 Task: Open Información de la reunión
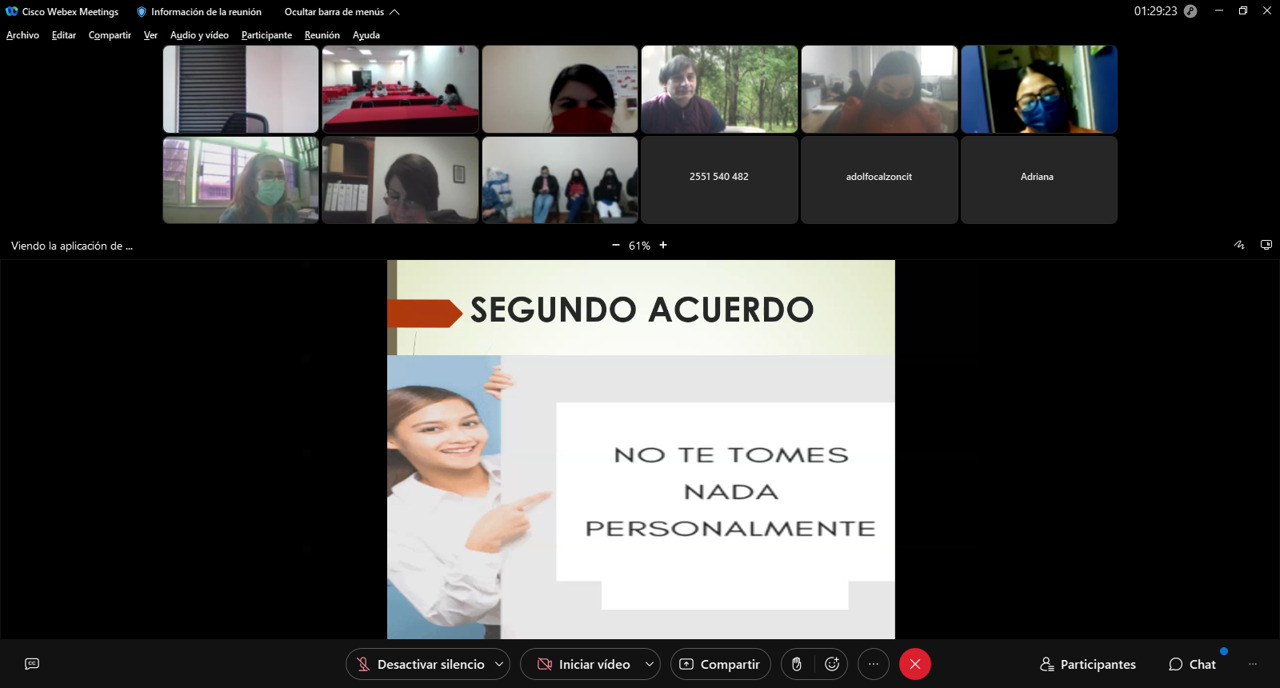click(x=199, y=12)
